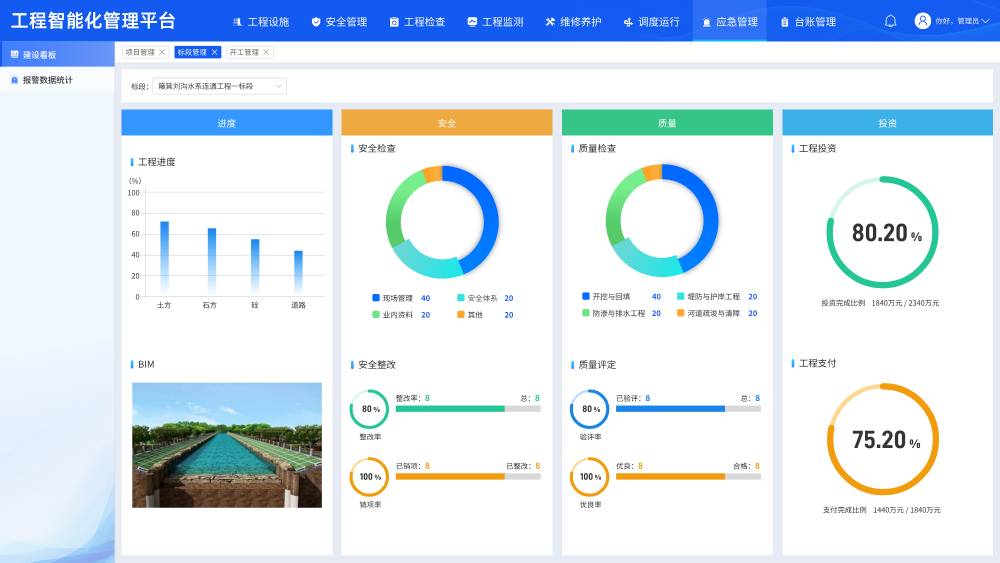Open the 调度运行 menu
This screenshot has height=563, width=1000.
[x=652, y=22]
